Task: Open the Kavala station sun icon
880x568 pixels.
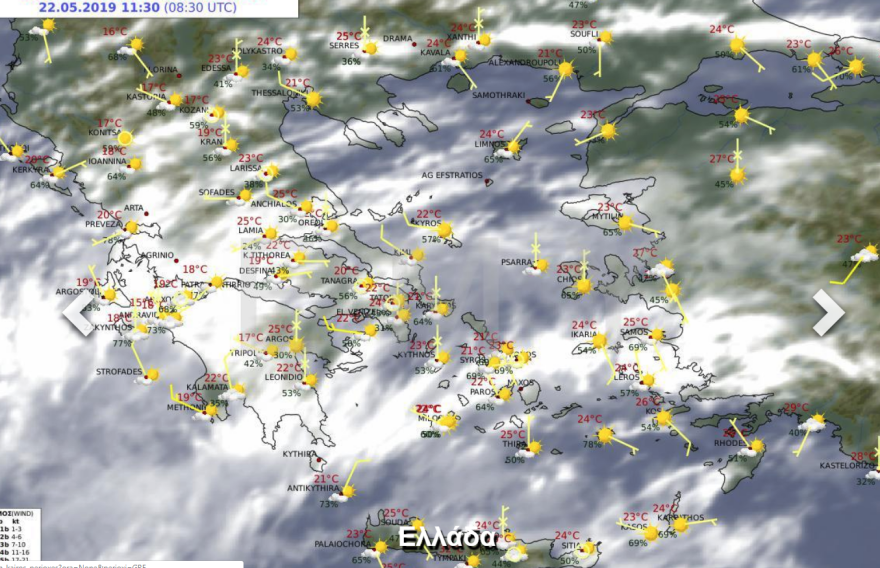Action: (460, 56)
